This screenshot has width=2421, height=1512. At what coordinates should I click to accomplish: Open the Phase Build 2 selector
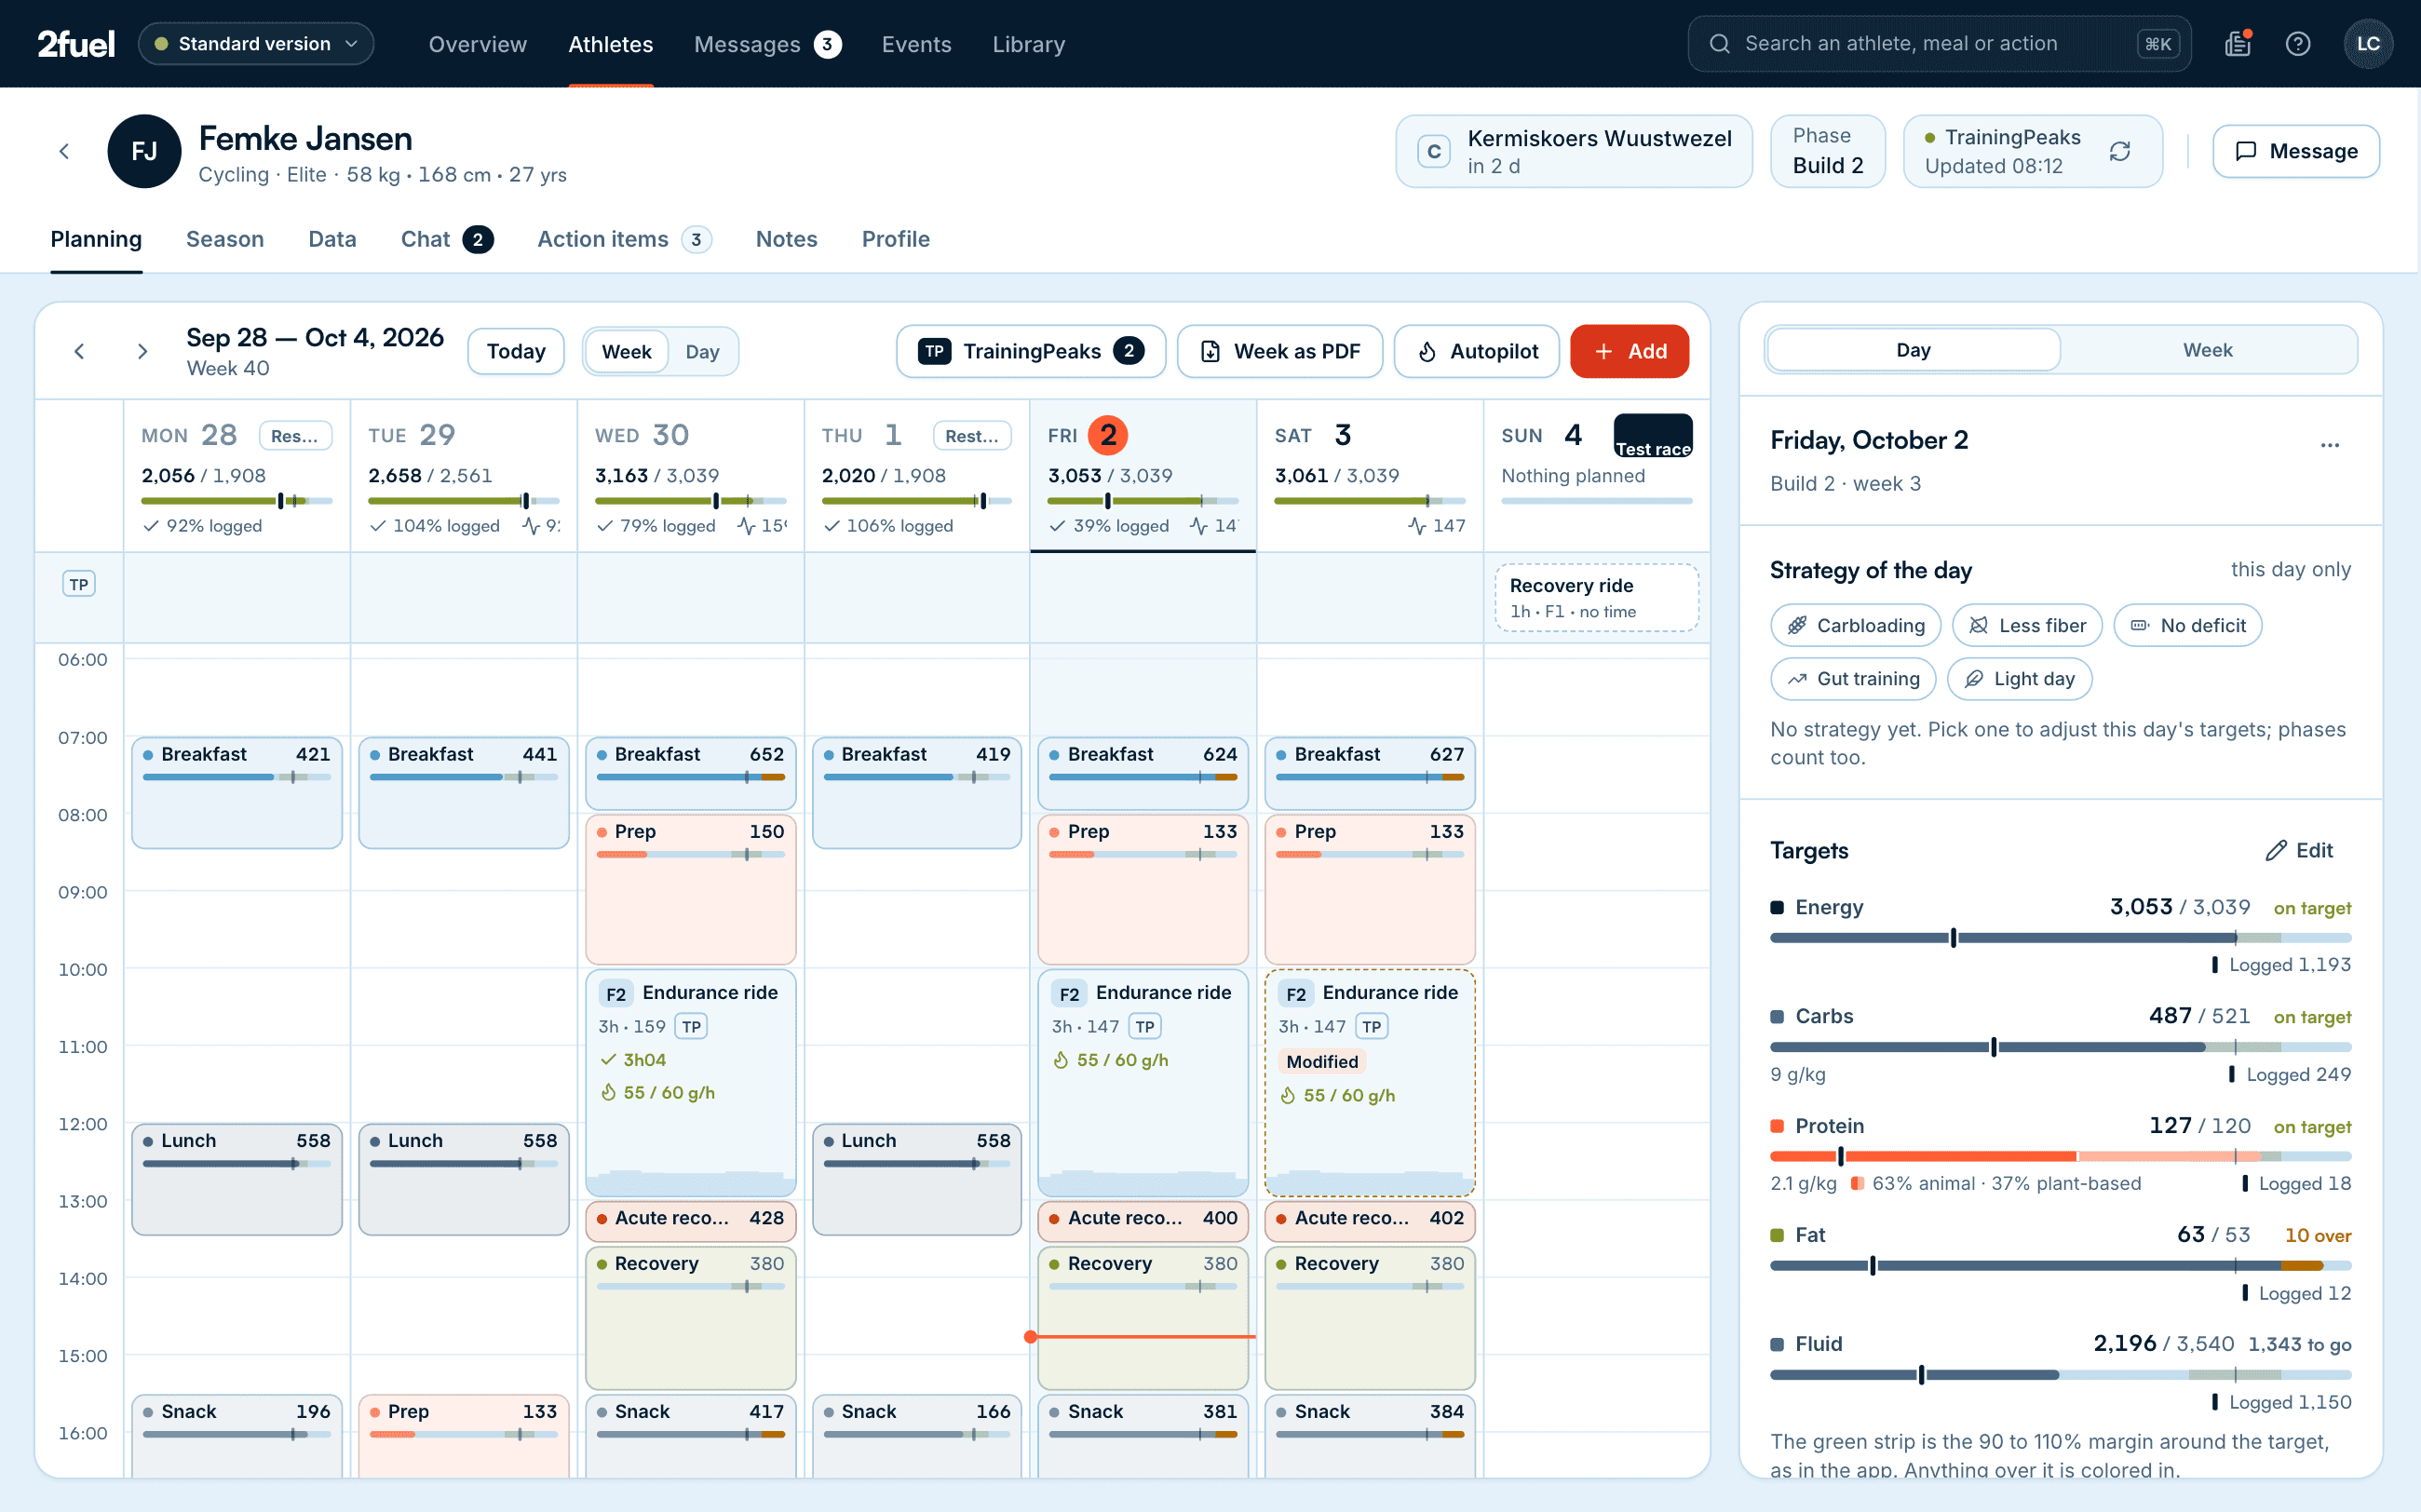pyautogui.click(x=1827, y=151)
